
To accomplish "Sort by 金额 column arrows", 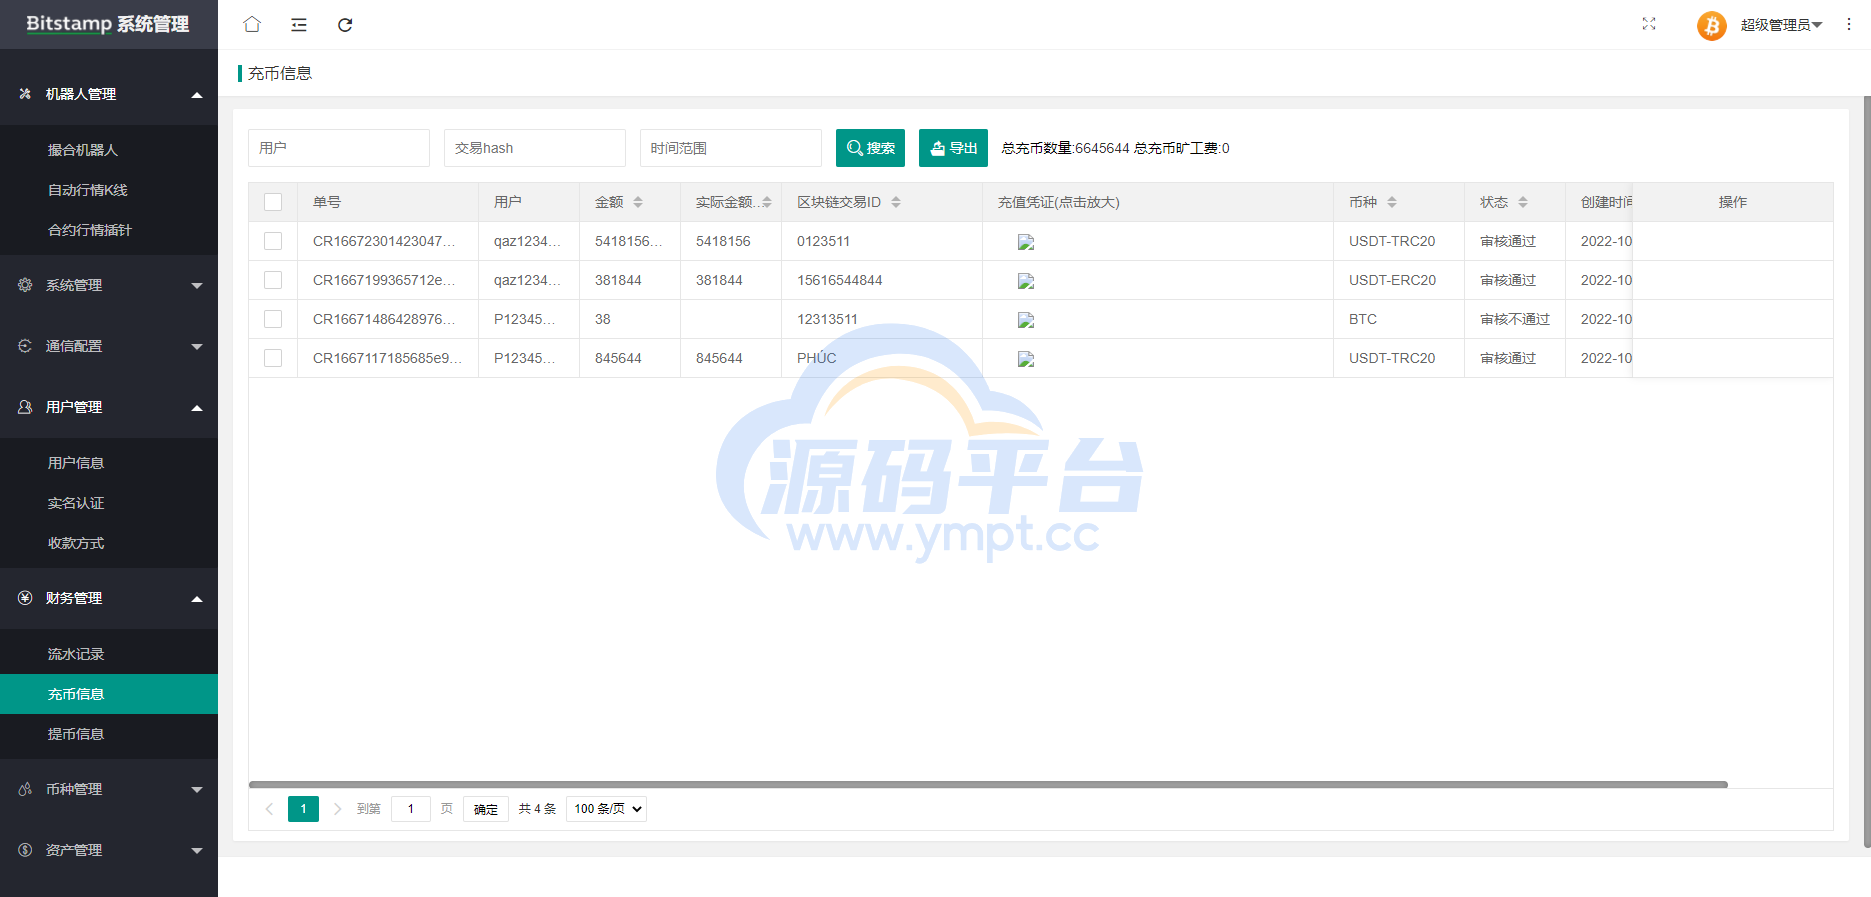I will pyautogui.click(x=638, y=202).
